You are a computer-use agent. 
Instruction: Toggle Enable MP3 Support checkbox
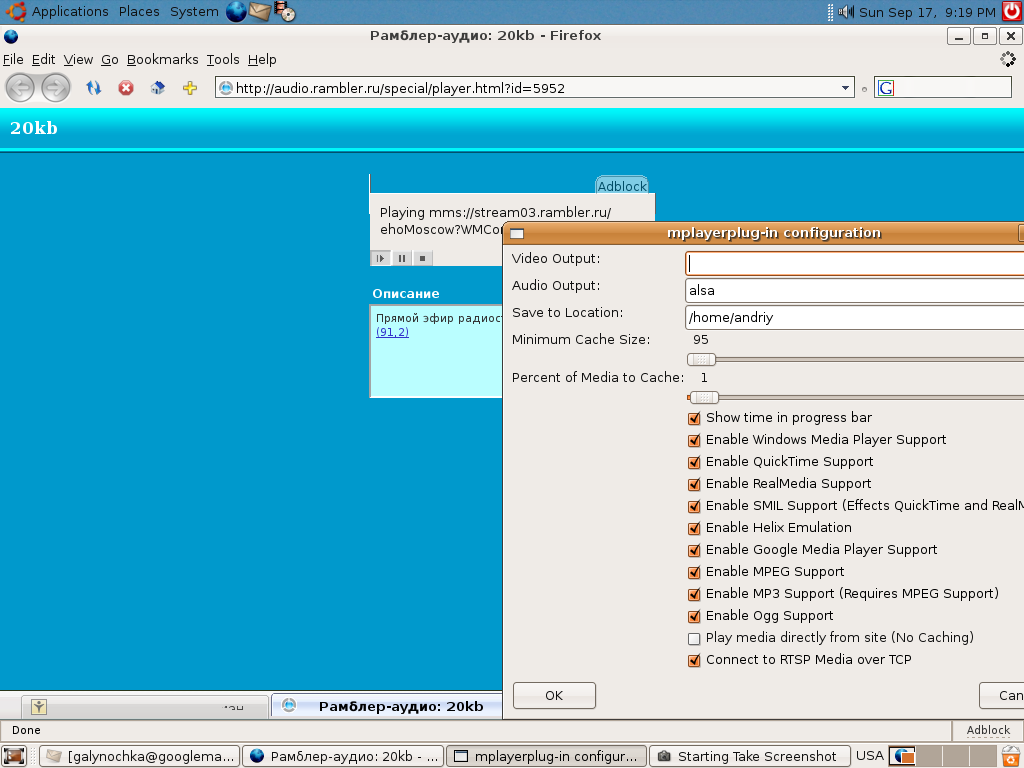(694, 594)
